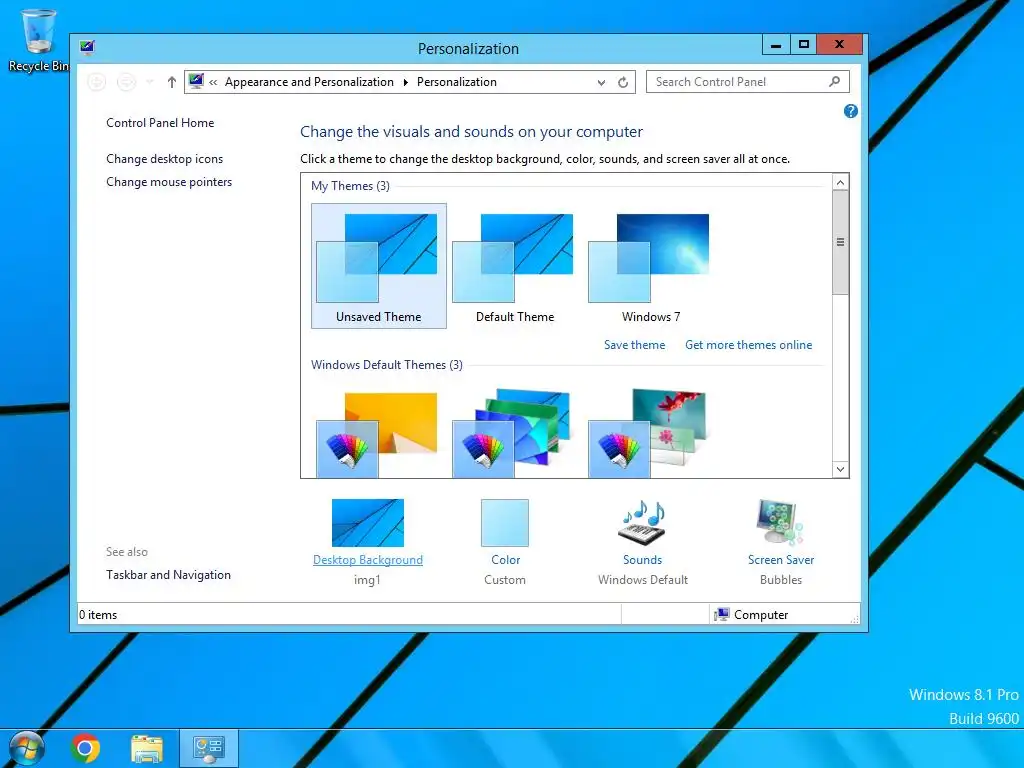
Task: Select the multi-image blue green theme
Action: (x=512, y=434)
